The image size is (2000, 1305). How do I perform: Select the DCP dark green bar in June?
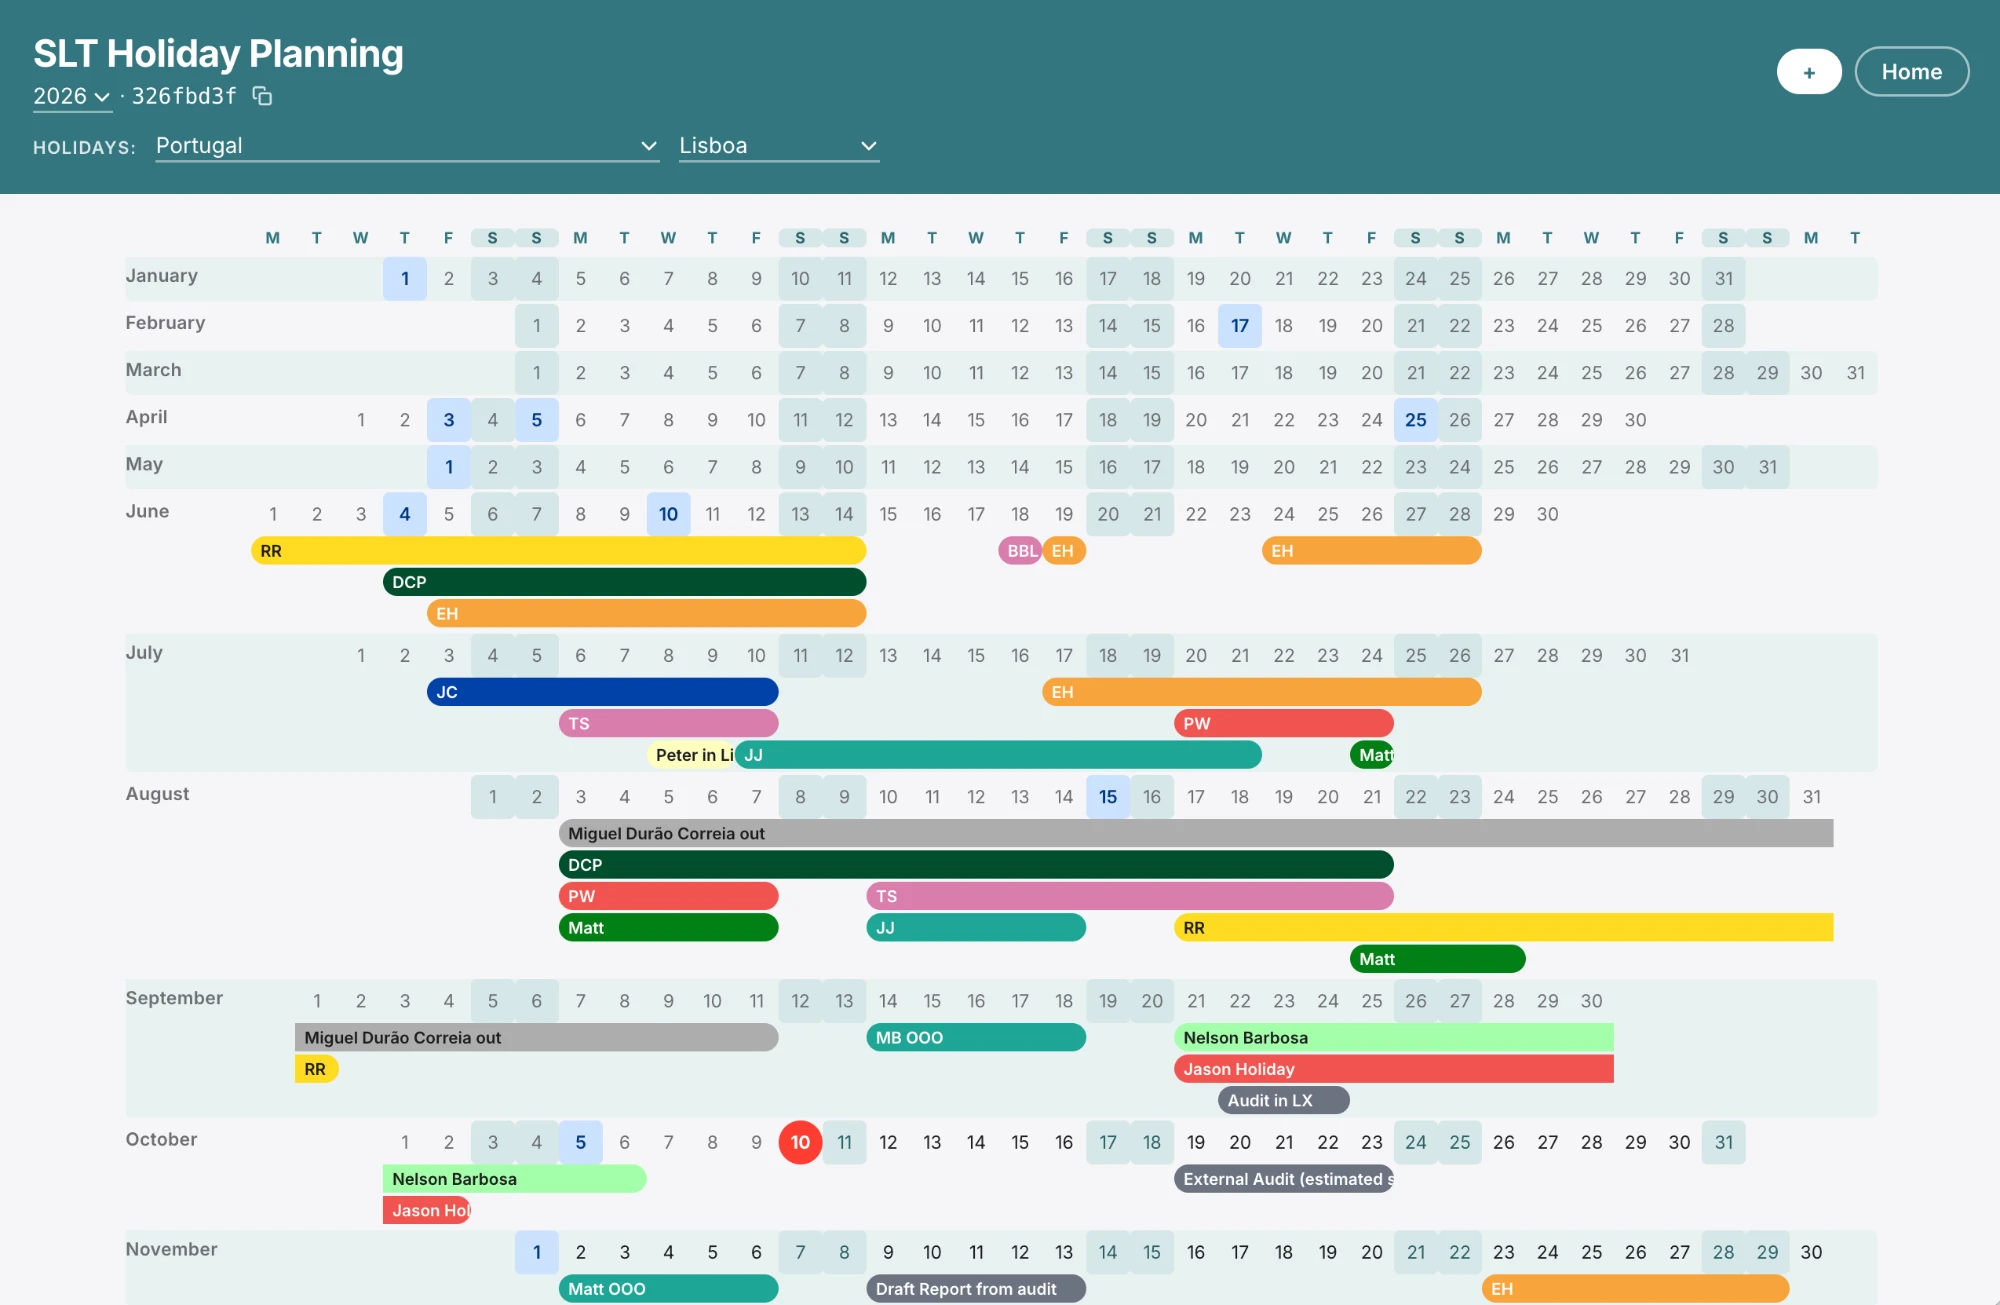(x=624, y=582)
